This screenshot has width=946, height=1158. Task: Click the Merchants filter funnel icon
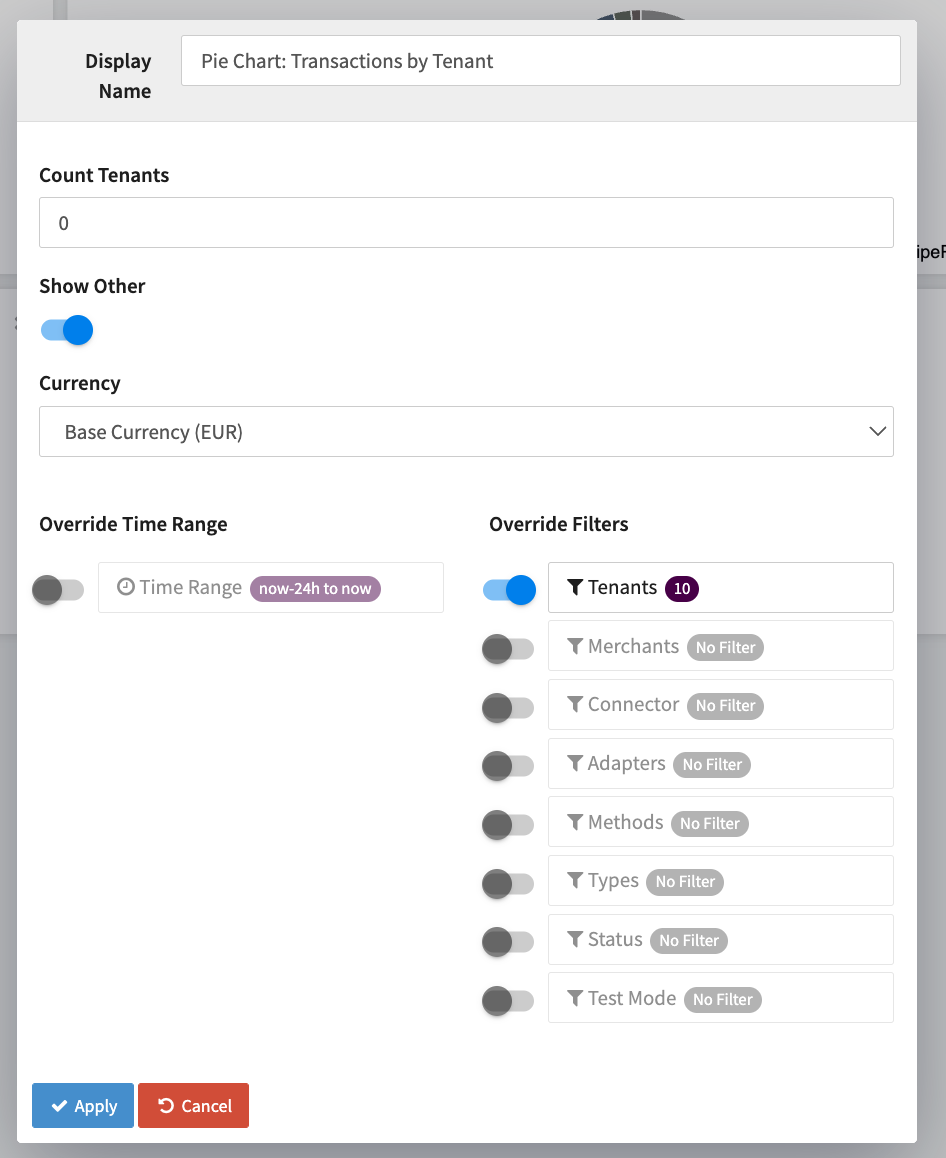575,647
